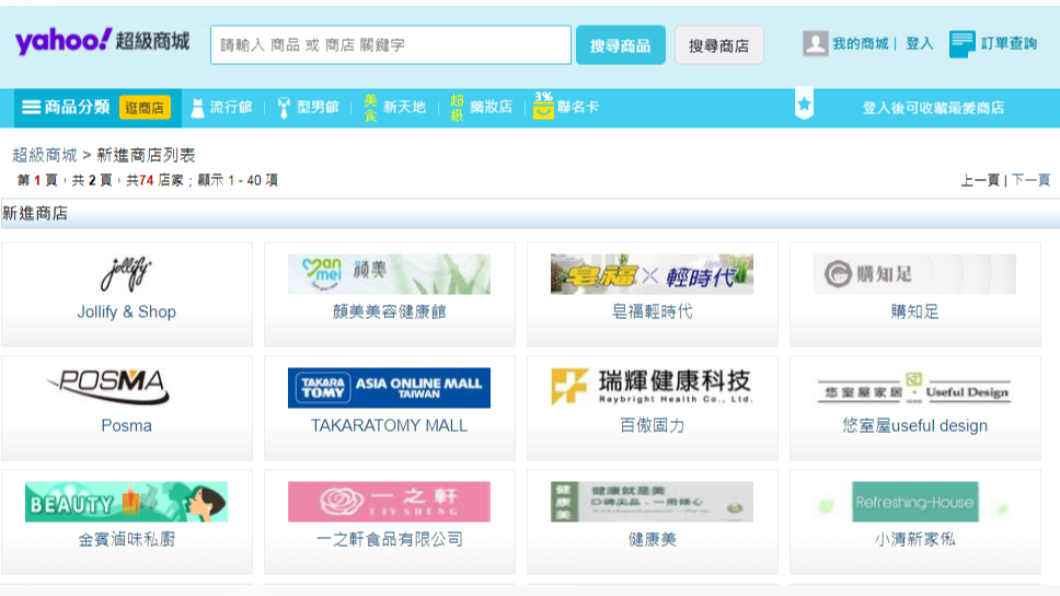This screenshot has height=596, width=1060.
Task: Click the 新進商店 section heading
Action: [x=35, y=214]
